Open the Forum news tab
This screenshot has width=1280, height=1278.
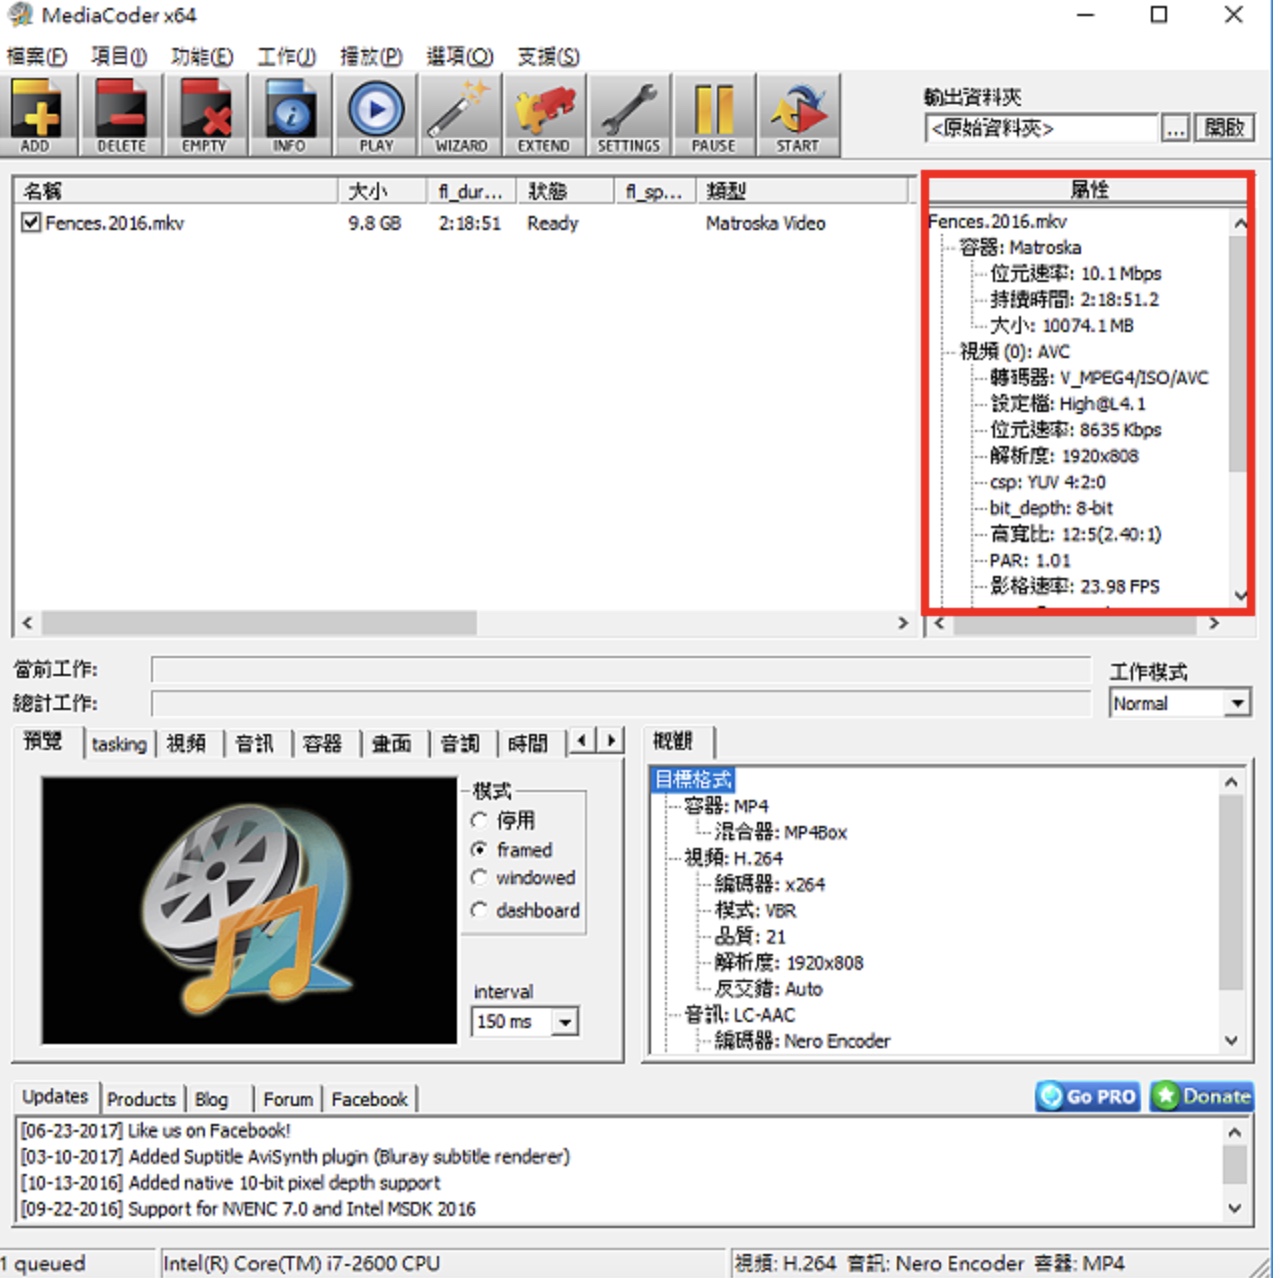[288, 1099]
